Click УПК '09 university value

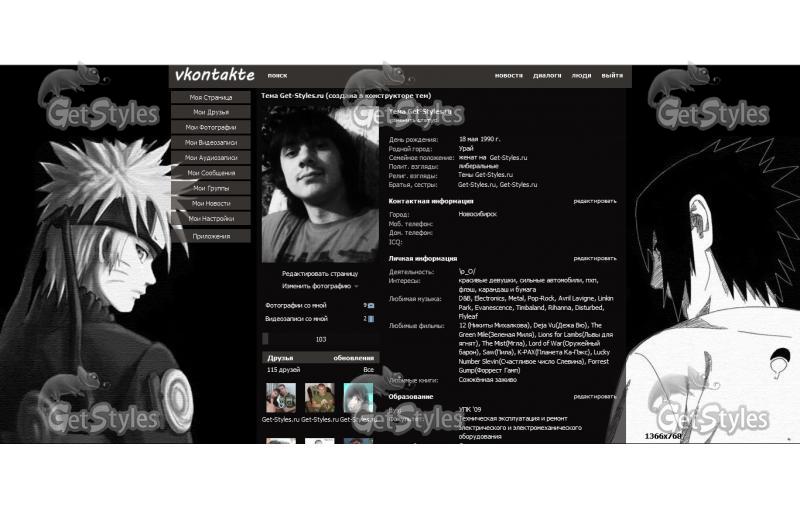click(469, 409)
